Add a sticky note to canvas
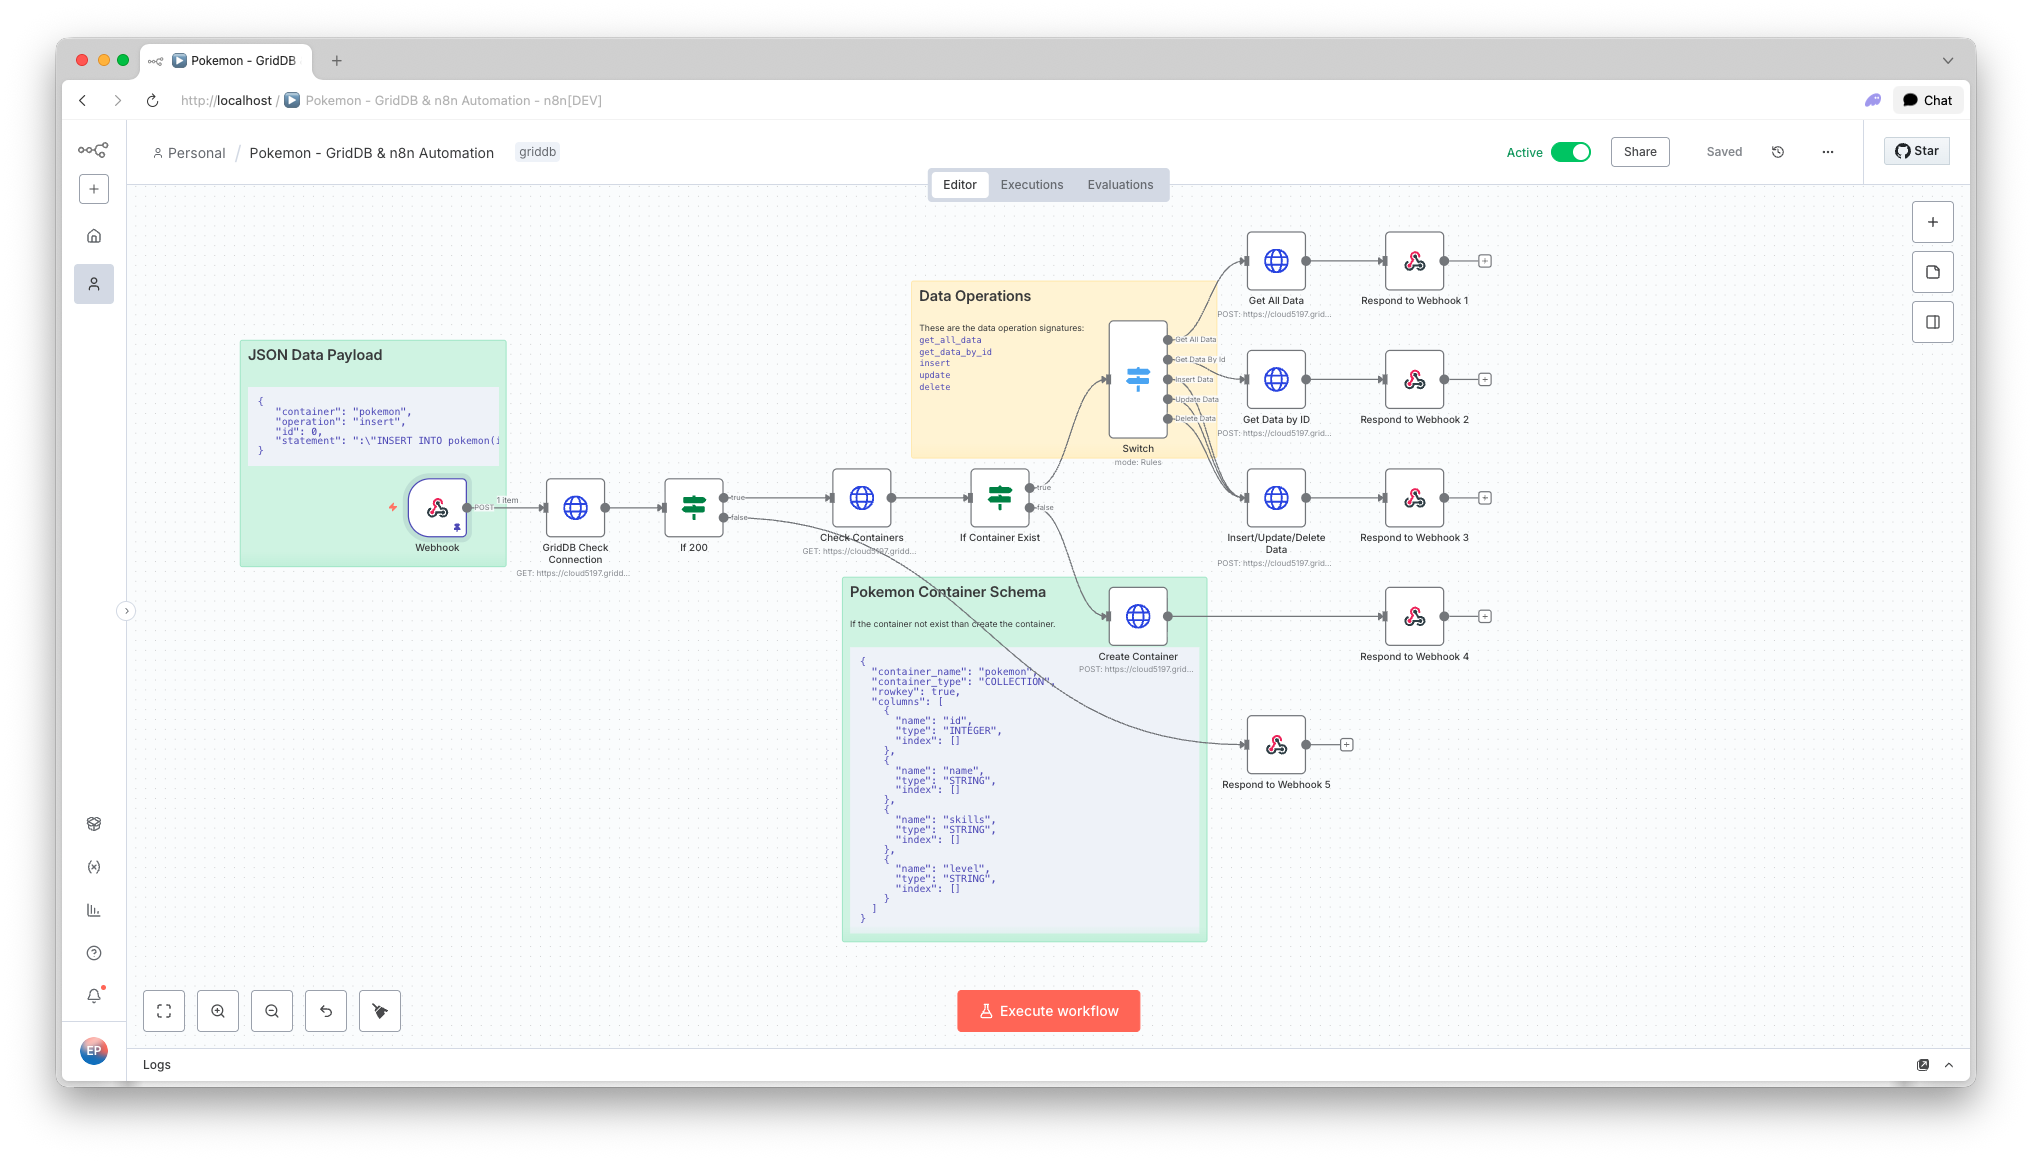The image size is (2032, 1161). [1933, 272]
